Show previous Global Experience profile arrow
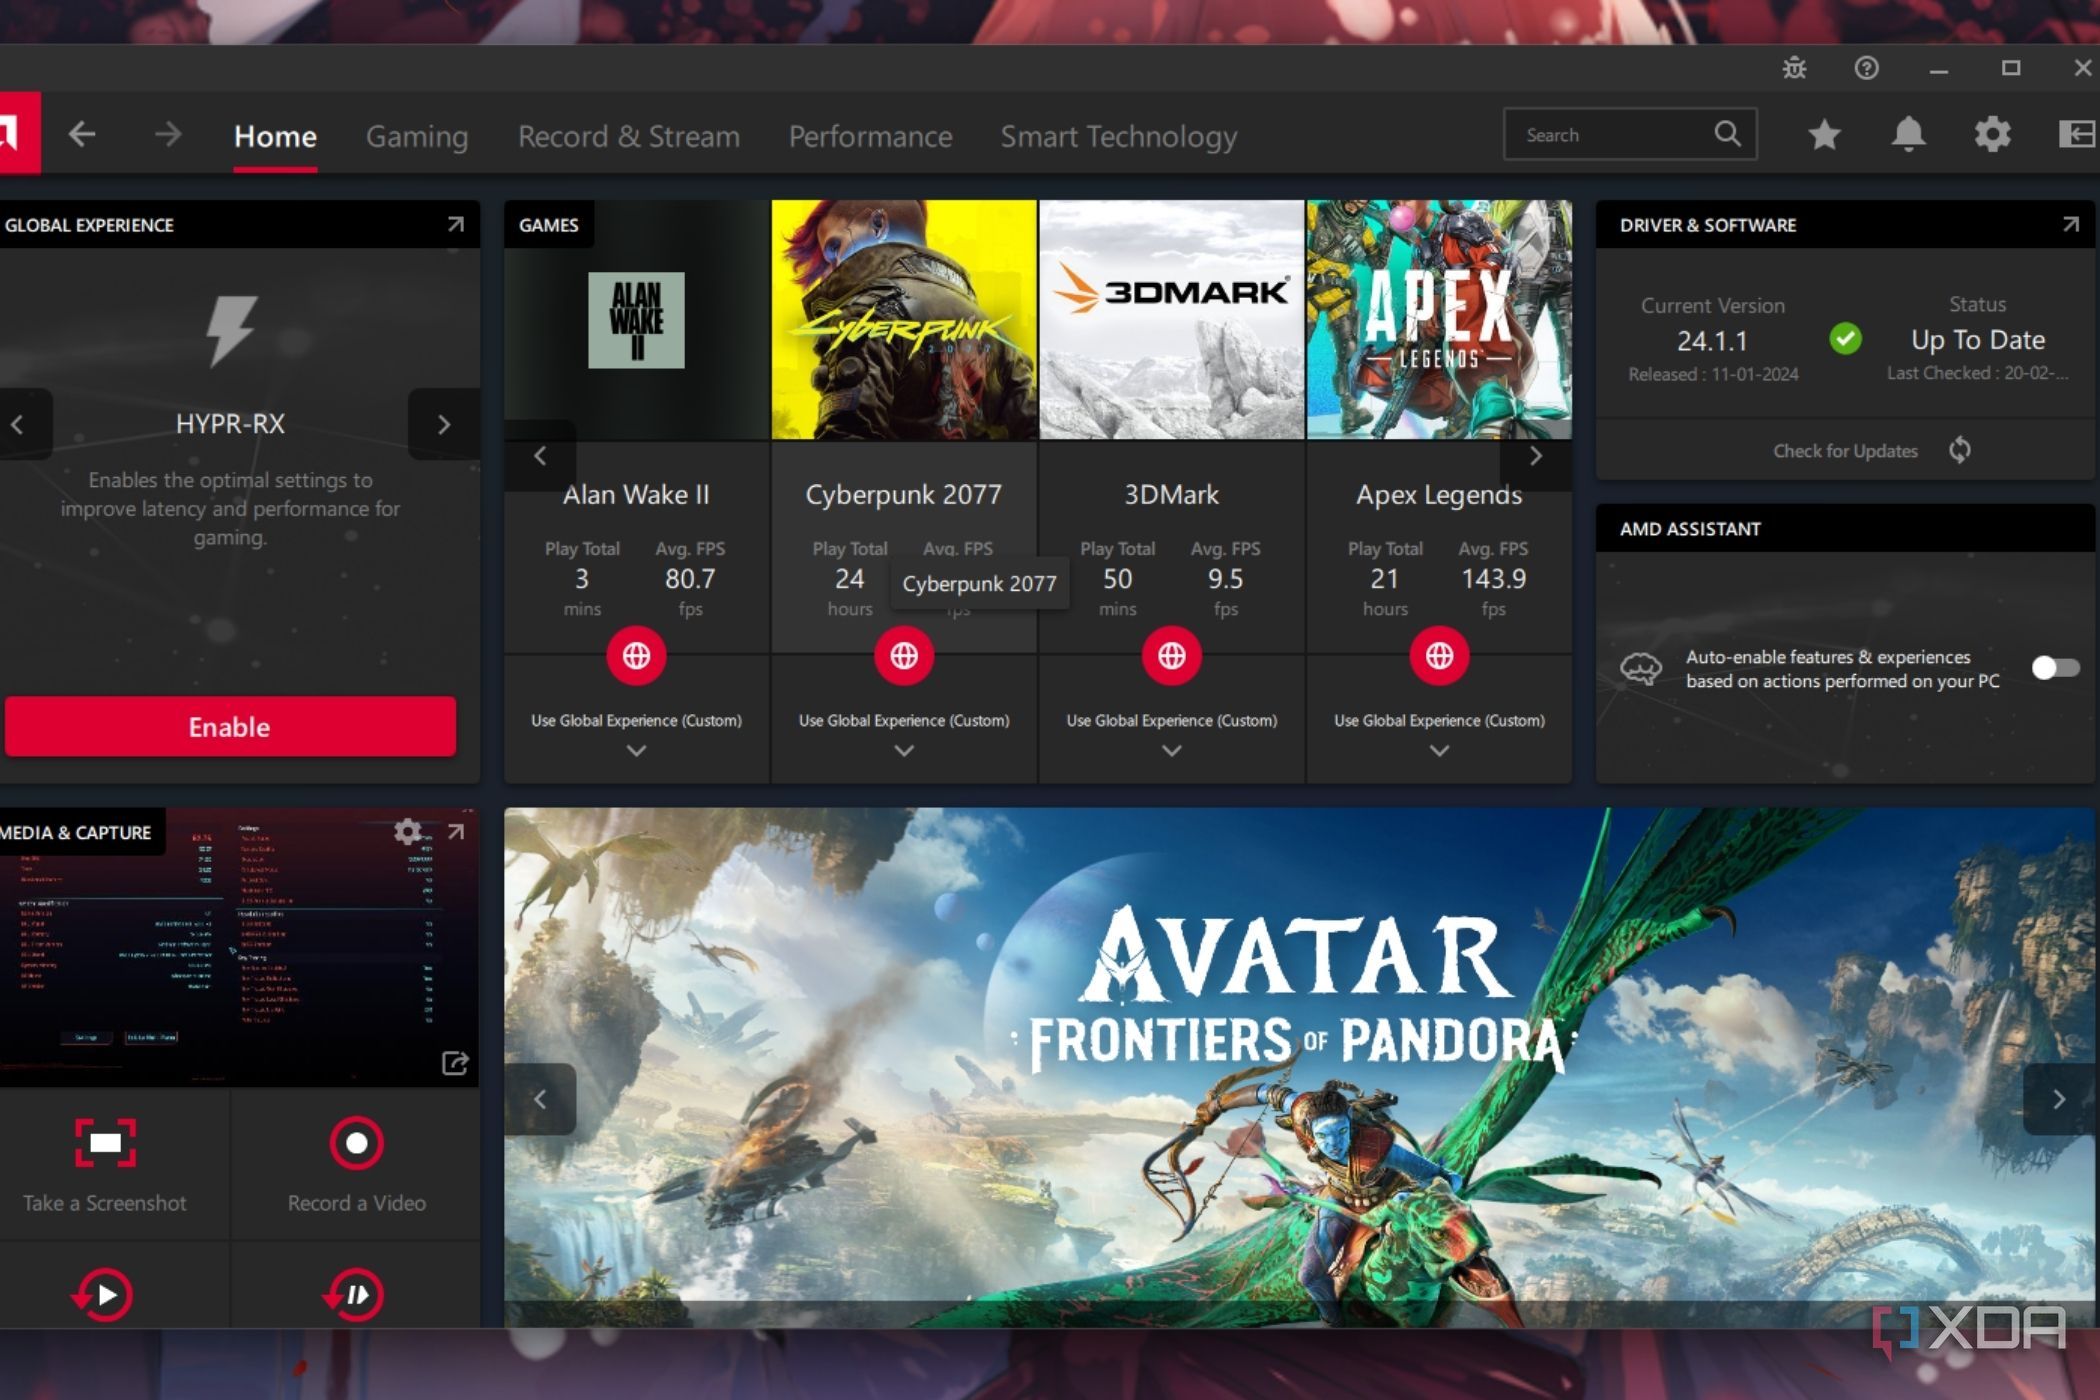Screen dimensions: 2100x1400 (x=18, y=424)
